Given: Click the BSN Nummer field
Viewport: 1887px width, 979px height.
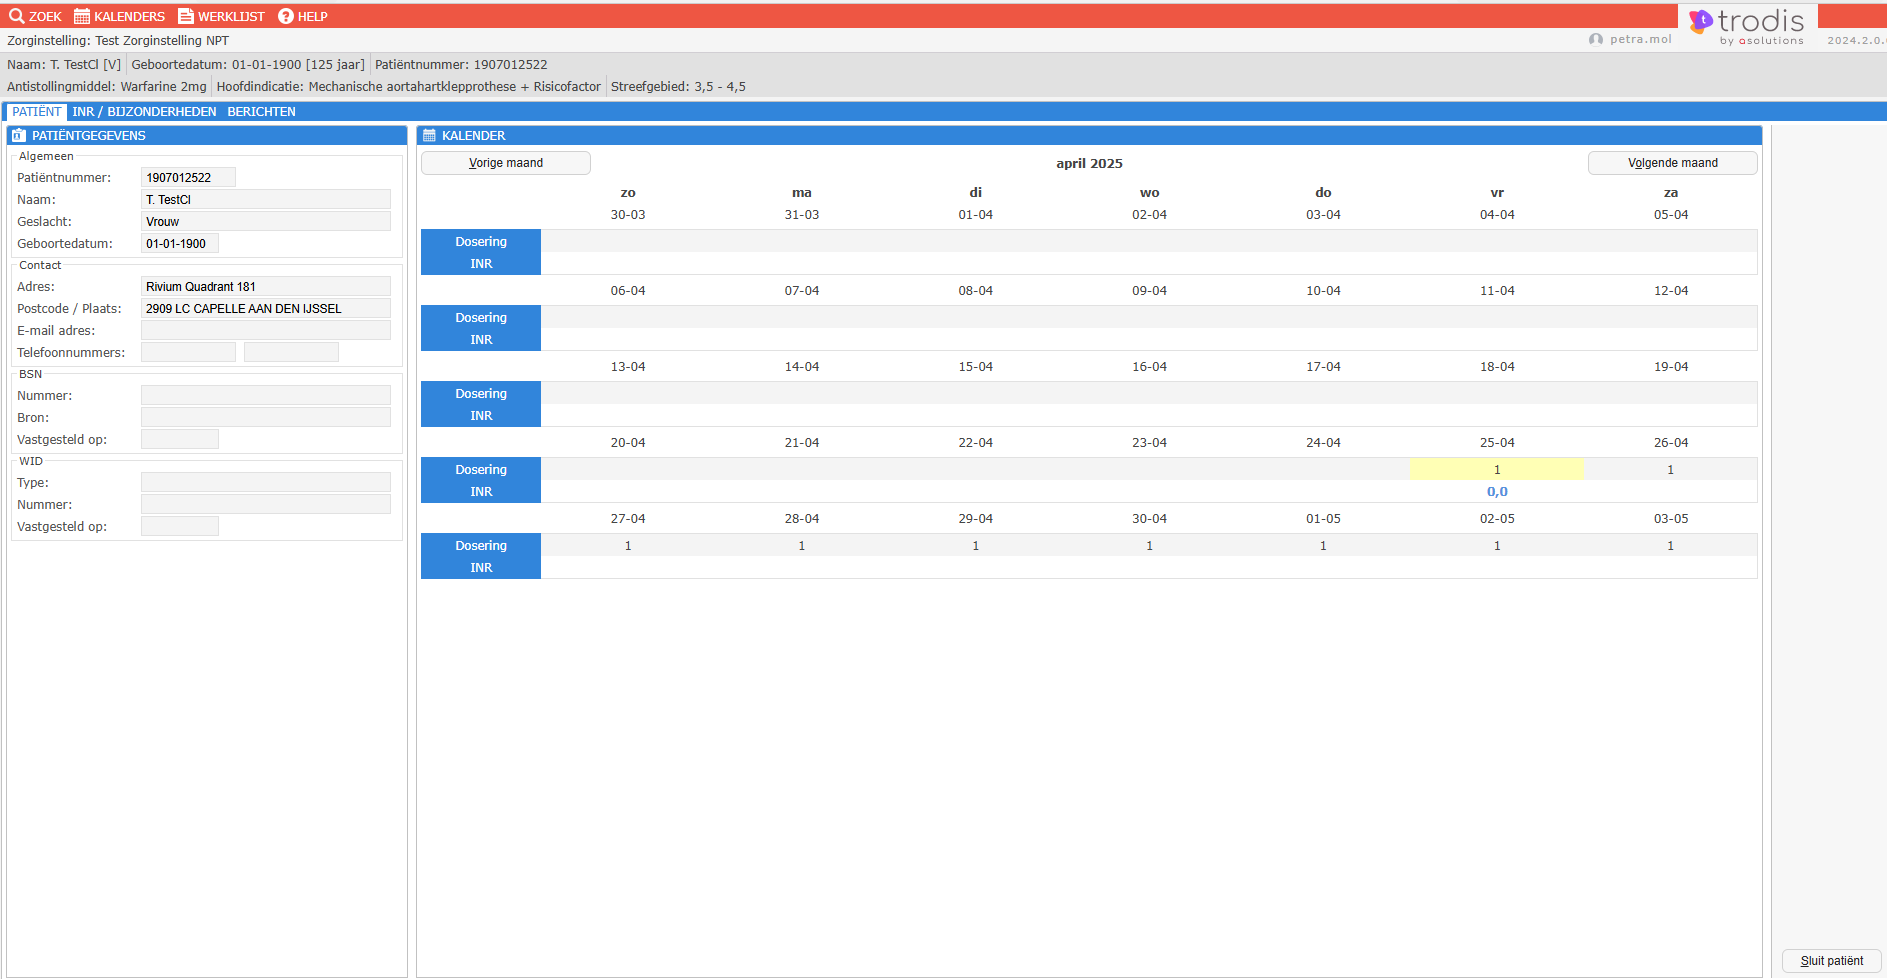Looking at the screenshot, I should pyautogui.click(x=266, y=395).
